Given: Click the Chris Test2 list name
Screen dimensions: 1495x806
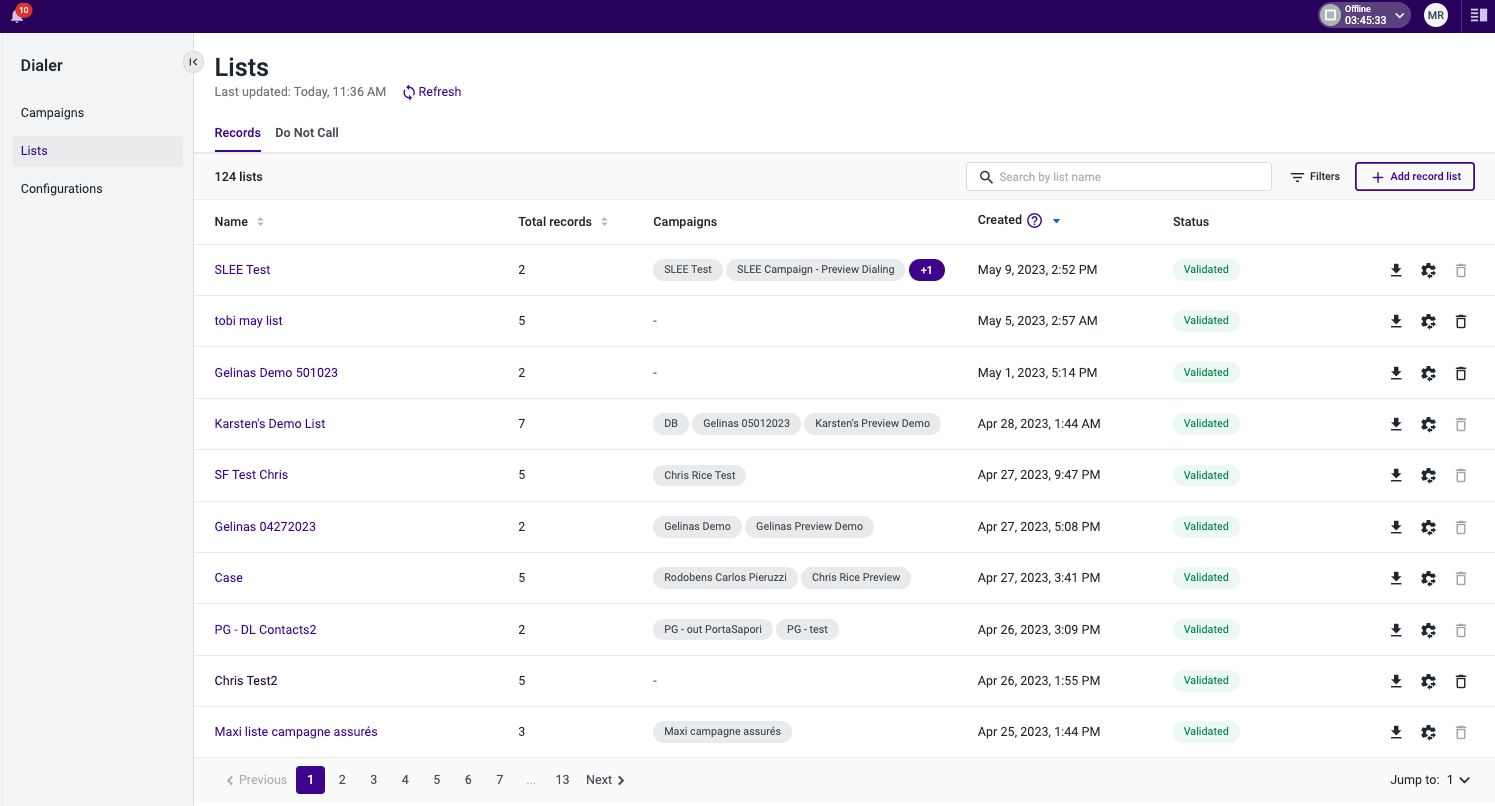Looking at the screenshot, I should [246, 681].
